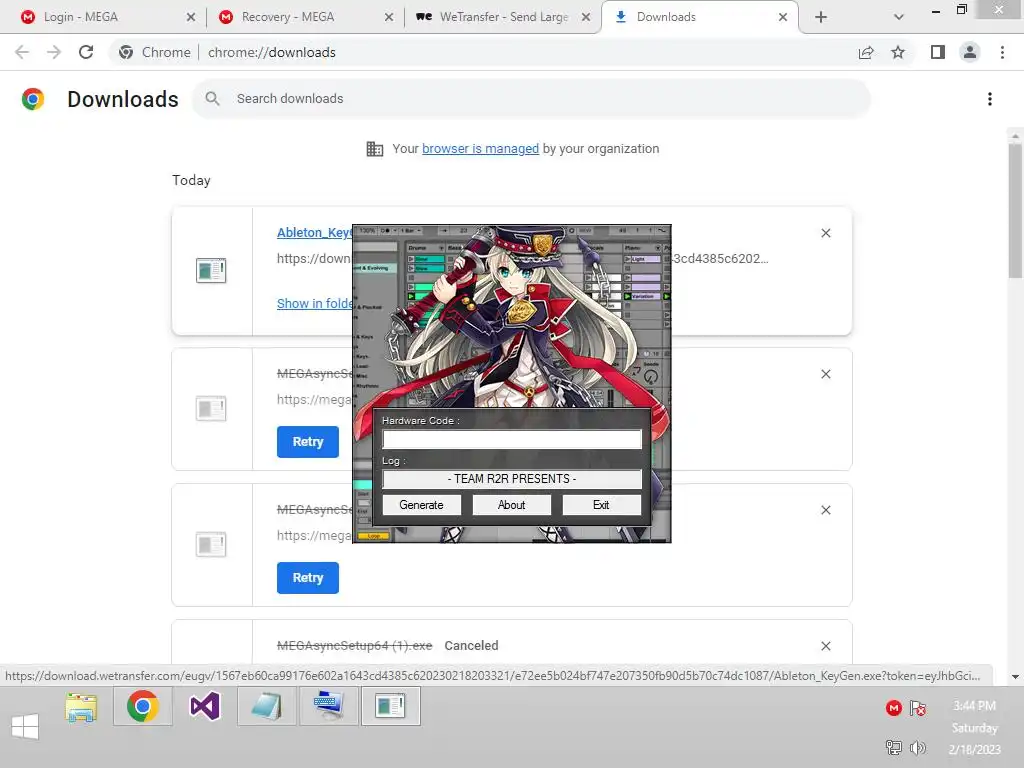Open the network tray icon

pos(893,748)
